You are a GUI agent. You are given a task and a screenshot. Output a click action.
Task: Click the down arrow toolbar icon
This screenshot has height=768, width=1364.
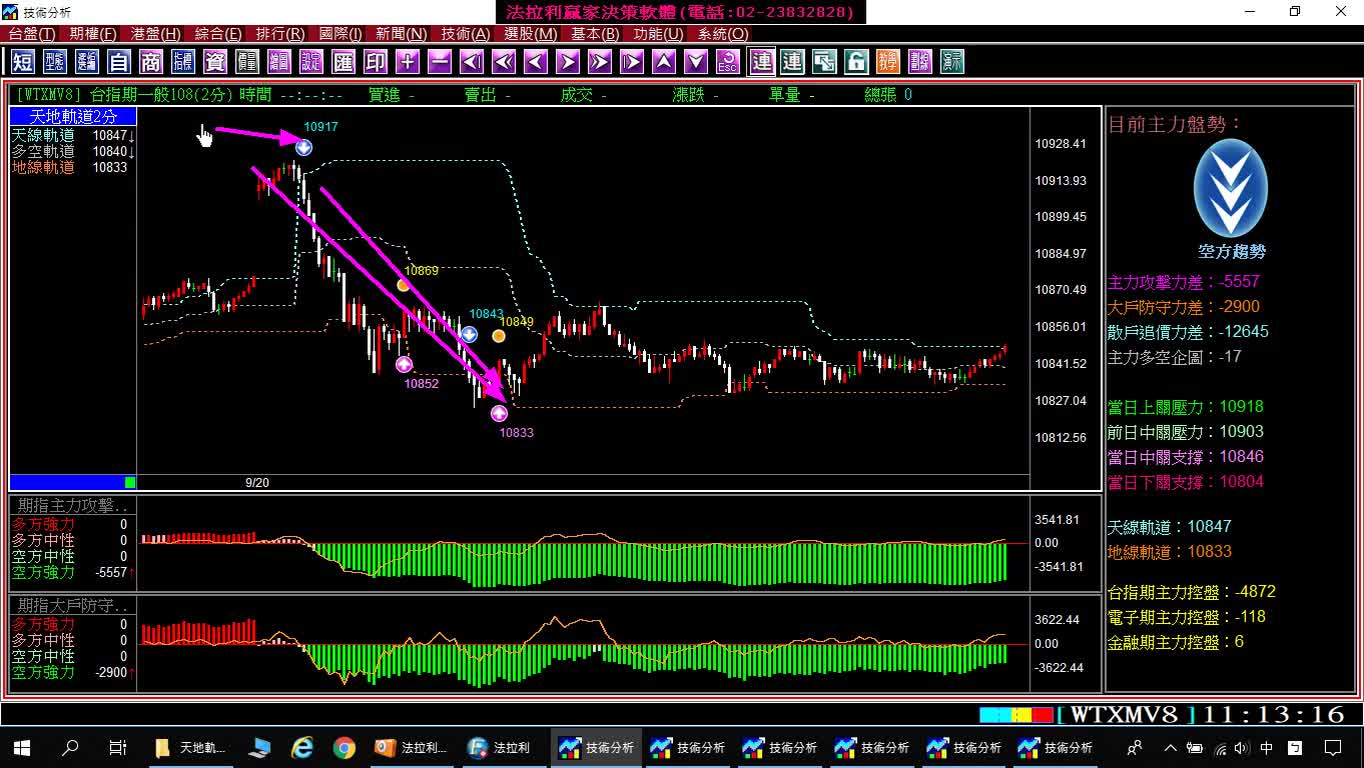[x=695, y=62]
